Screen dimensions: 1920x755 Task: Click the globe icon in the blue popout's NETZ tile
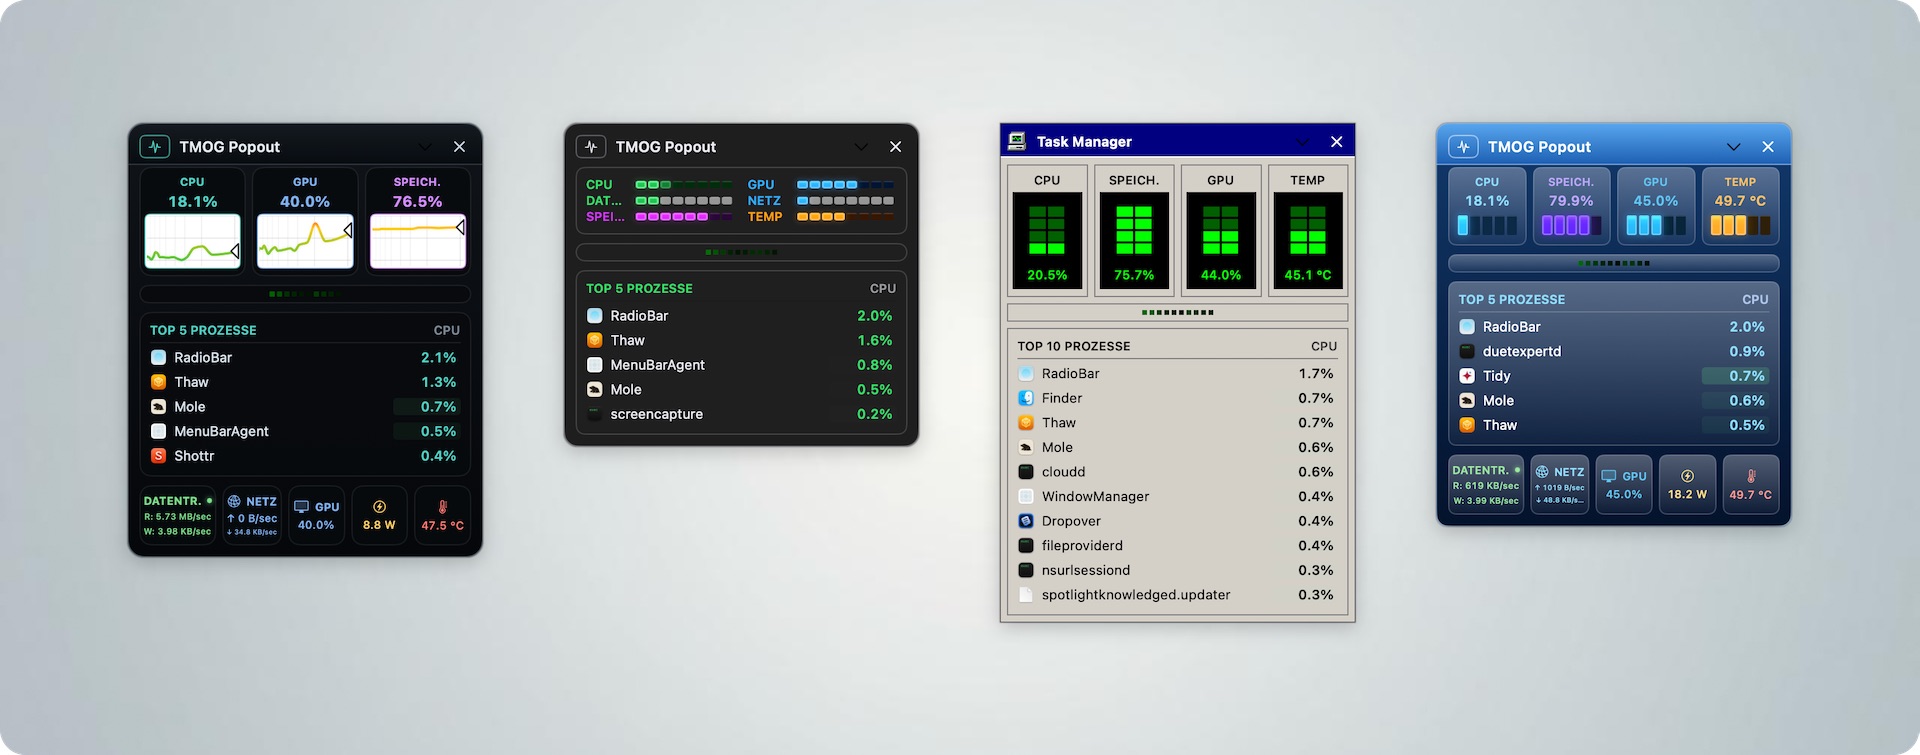[x=1542, y=472]
